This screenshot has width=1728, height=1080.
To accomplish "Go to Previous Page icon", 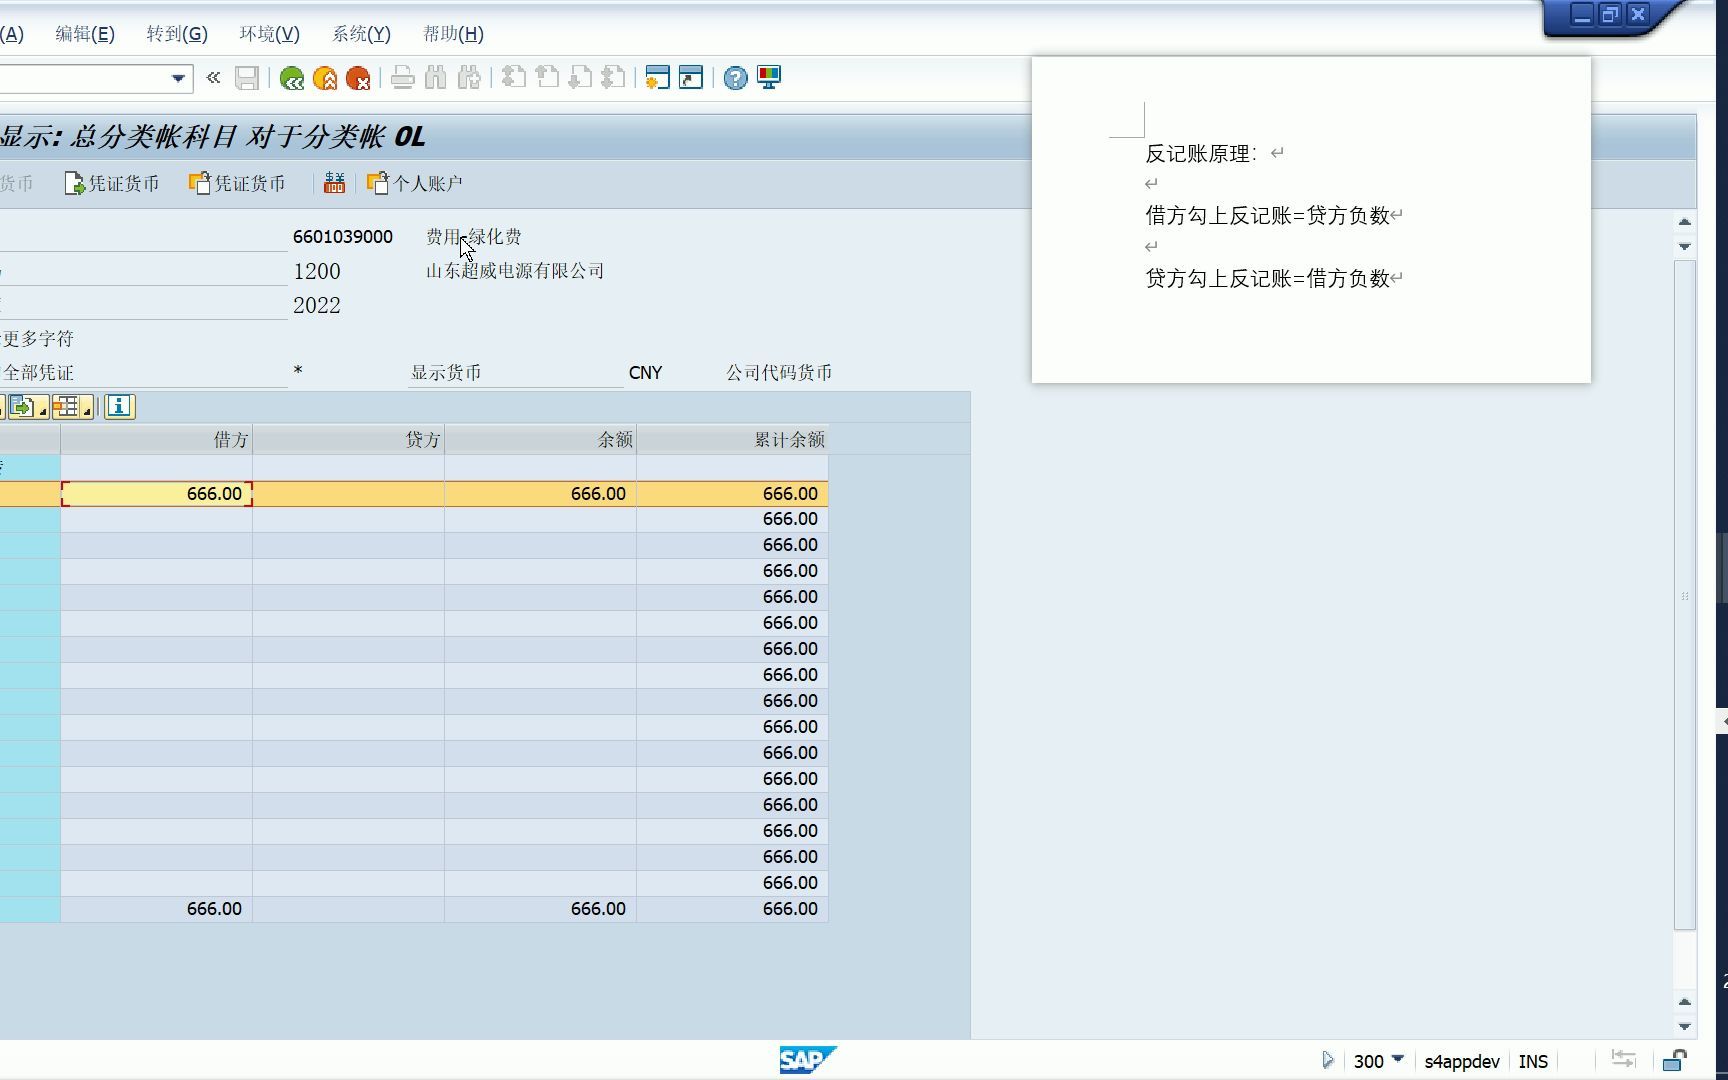I will pos(547,78).
